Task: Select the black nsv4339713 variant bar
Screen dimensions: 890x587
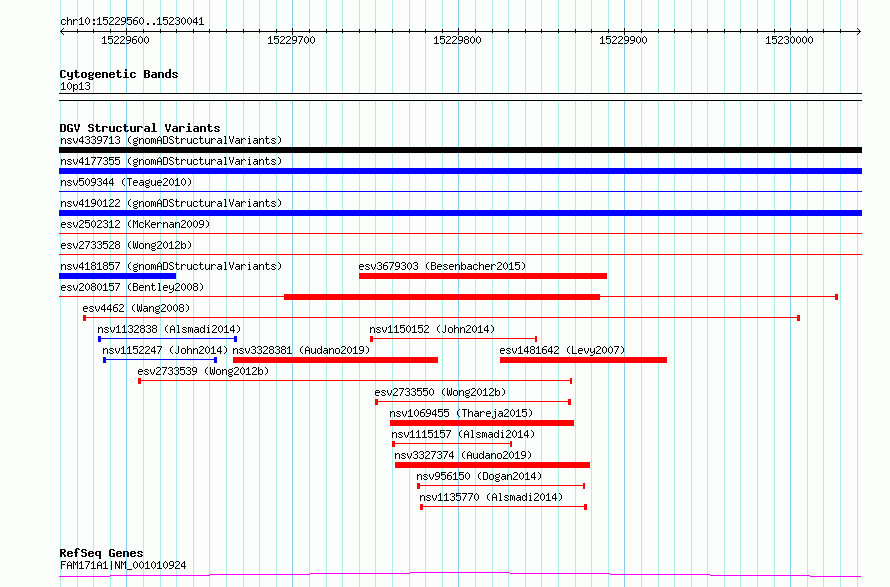Action: (x=460, y=150)
